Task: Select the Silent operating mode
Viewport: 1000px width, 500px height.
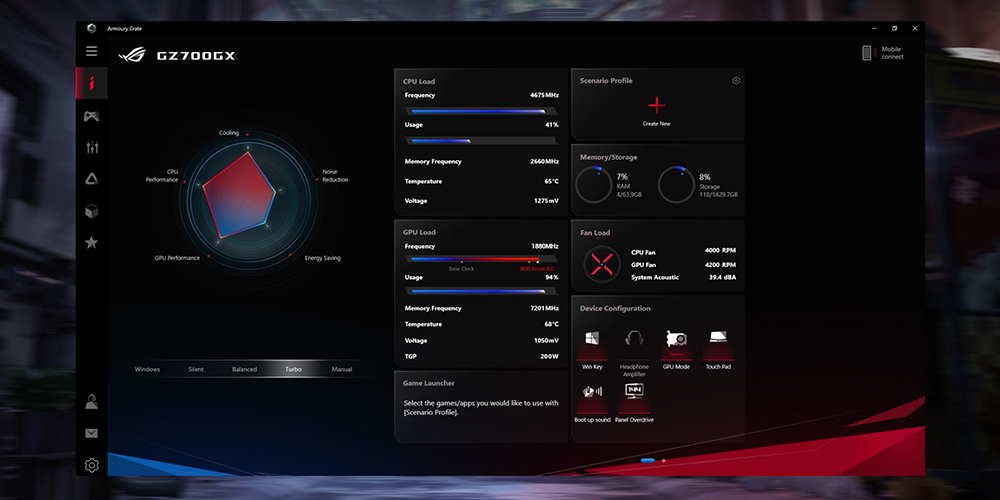Action: point(196,369)
